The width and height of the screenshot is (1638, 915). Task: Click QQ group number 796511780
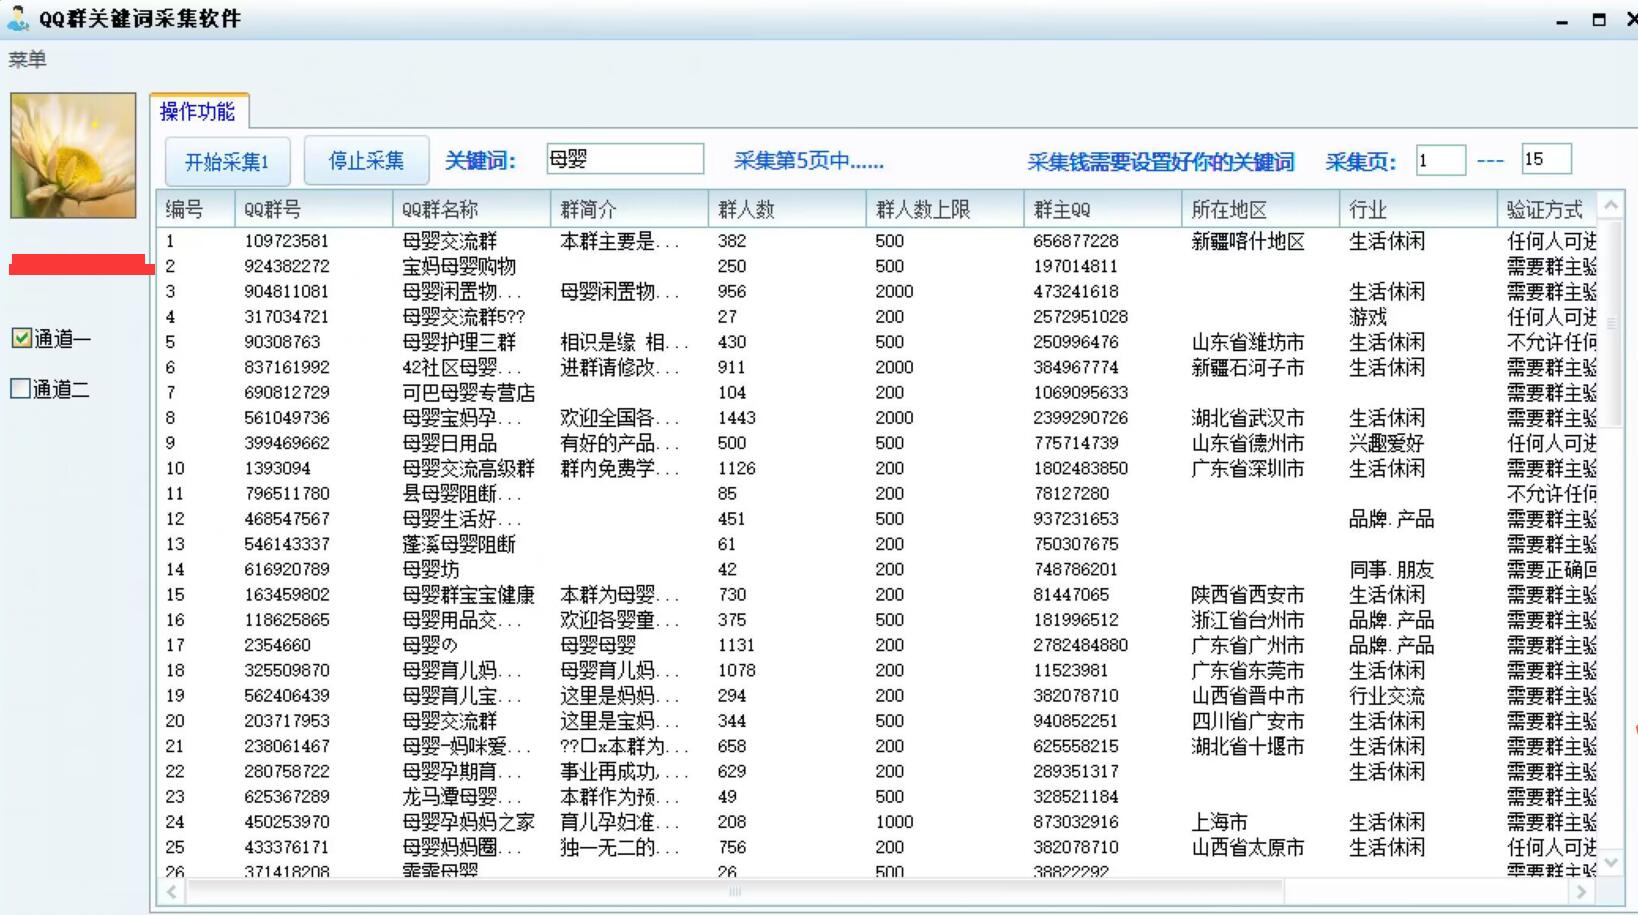click(286, 493)
